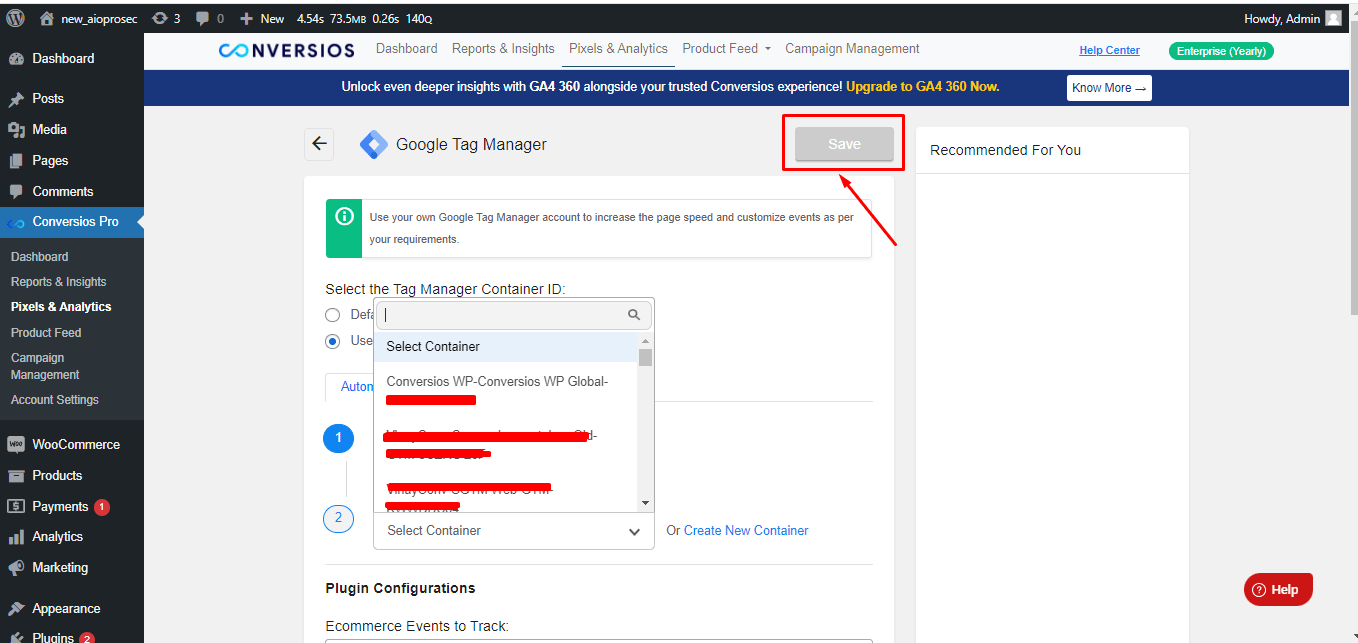Choose Conversios WP Global container option
The width and height of the screenshot is (1358, 643).
click(x=506, y=390)
